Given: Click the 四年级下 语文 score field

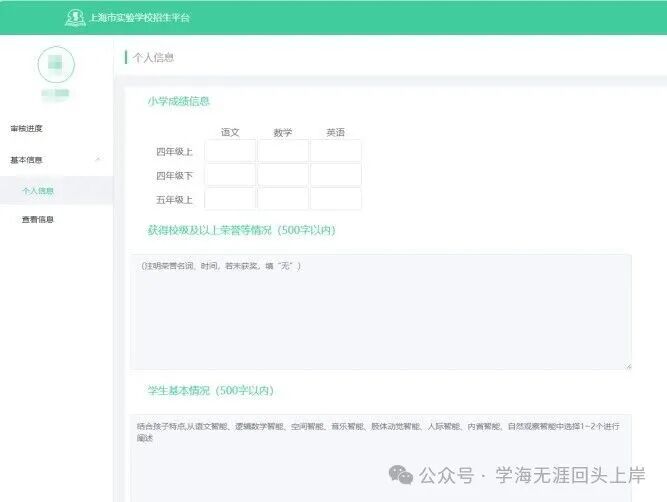Looking at the screenshot, I should (230, 175).
